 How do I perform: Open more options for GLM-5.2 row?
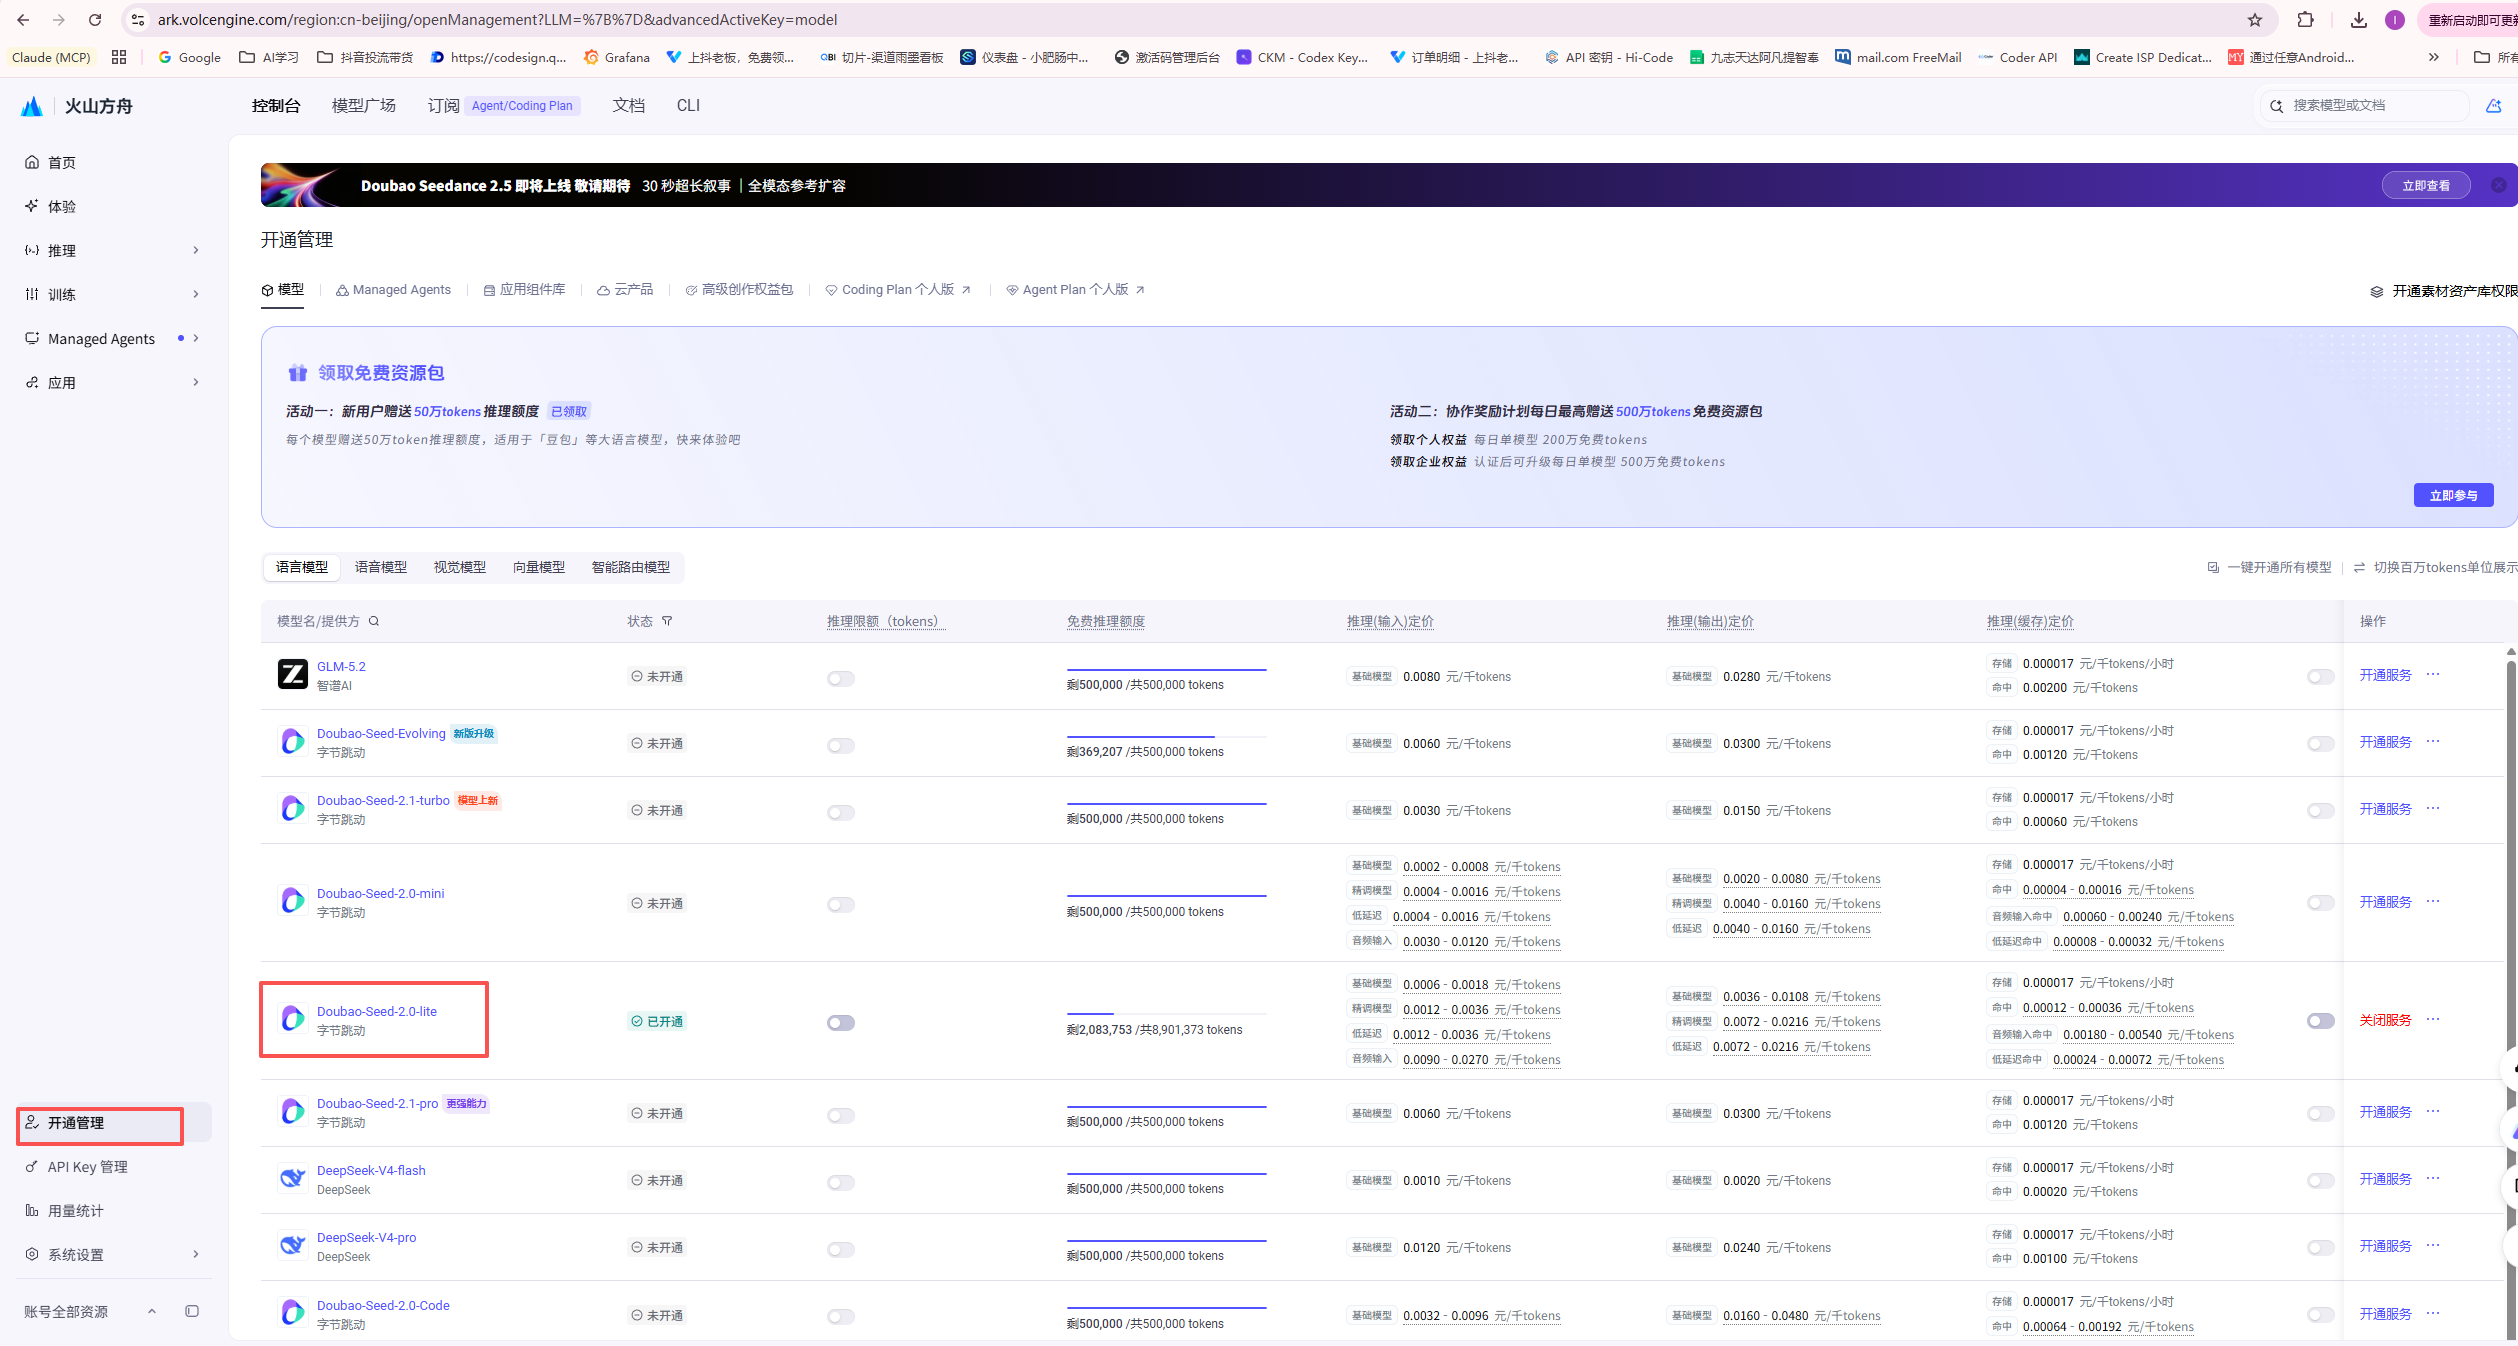[2433, 674]
